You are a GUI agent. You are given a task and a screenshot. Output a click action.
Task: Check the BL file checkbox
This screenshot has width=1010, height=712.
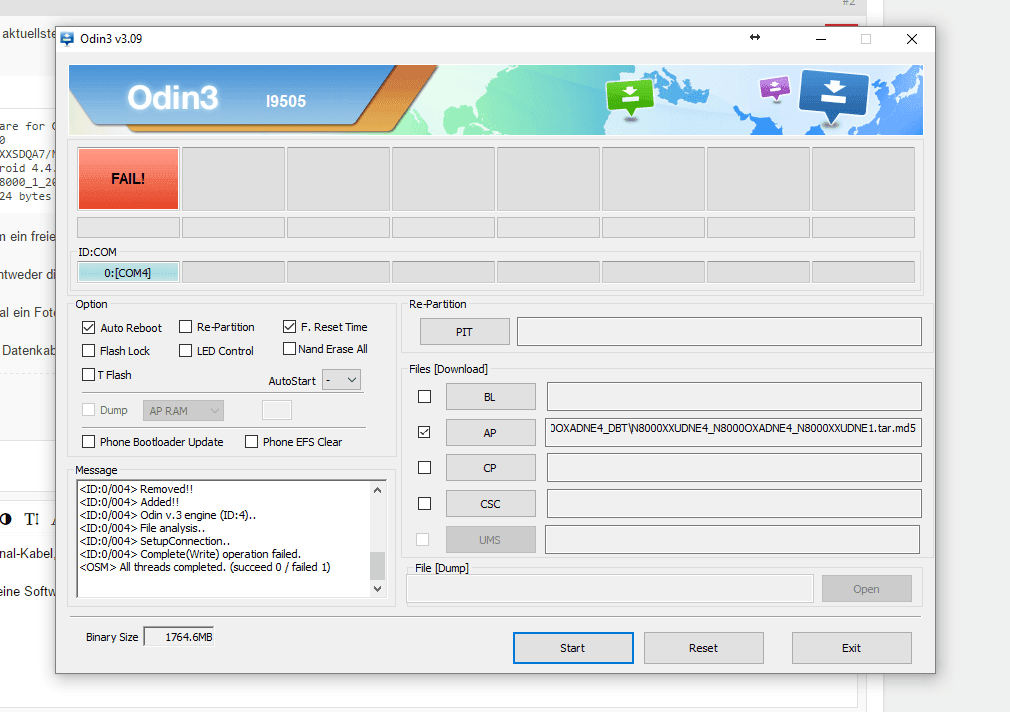pyautogui.click(x=424, y=396)
